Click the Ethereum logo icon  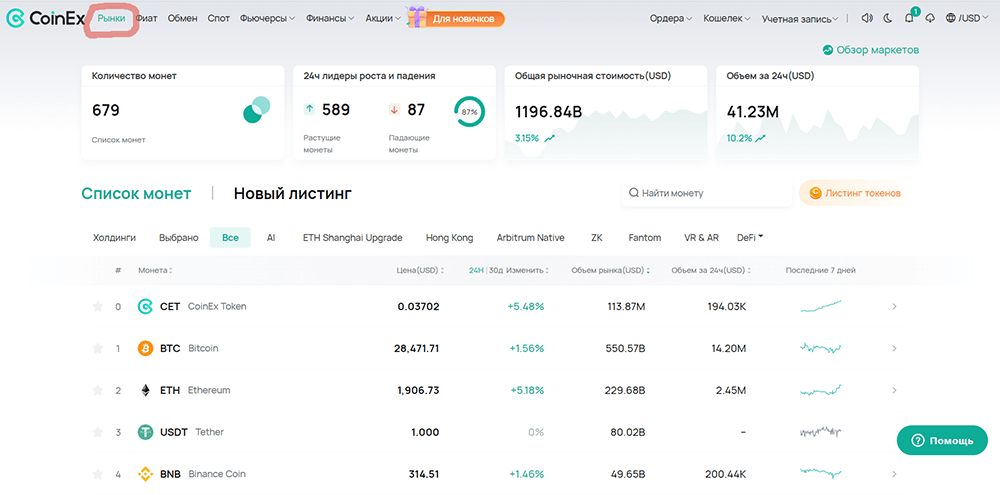point(145,390)
